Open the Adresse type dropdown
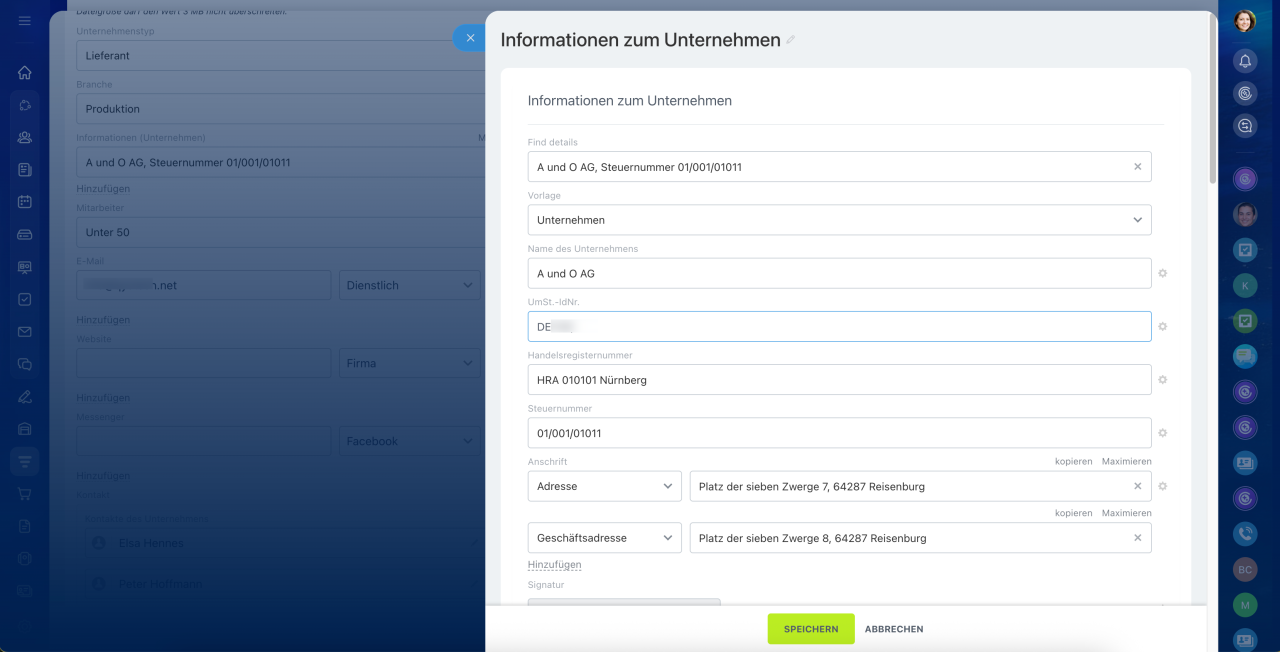The width and height of the screenshot is (1280, 652). (x=604, y=486)
